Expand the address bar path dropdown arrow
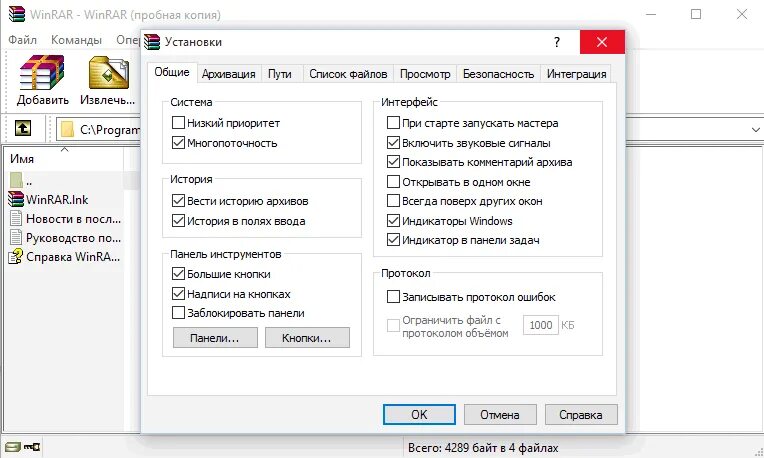The width and height of the screenshot is (764, 458). point(755,130)
